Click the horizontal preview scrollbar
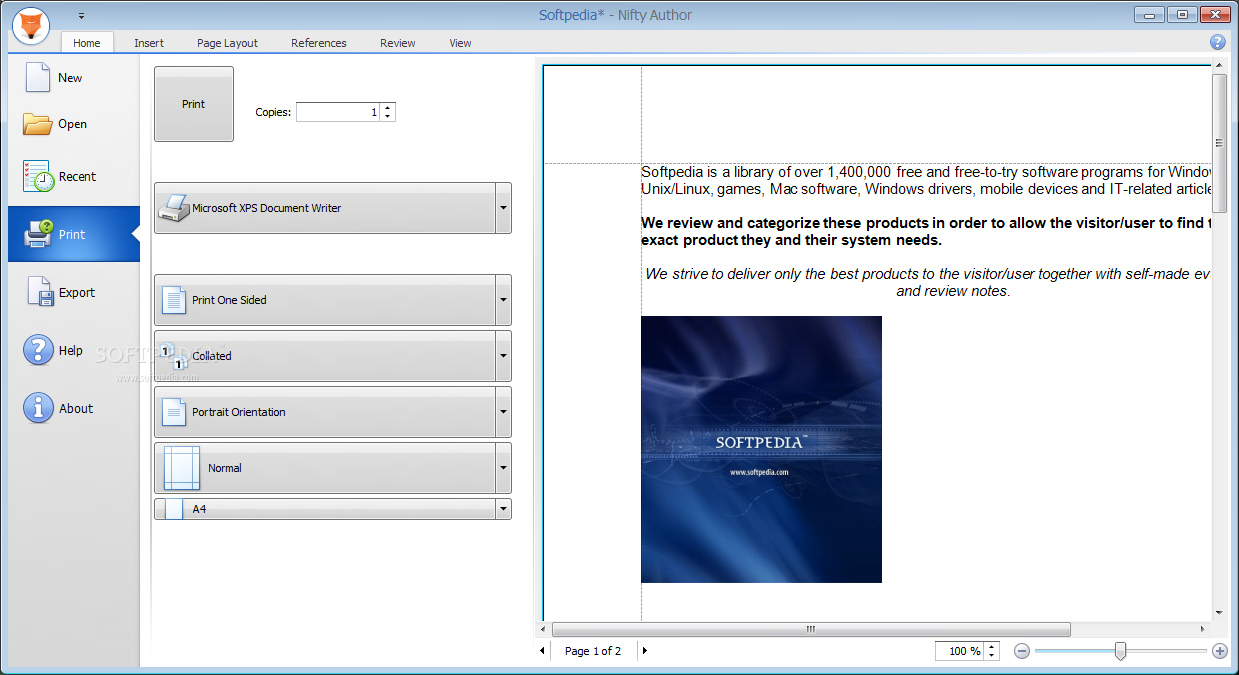The width and height of the screenshot is (1239, 675). click(811, 629)
